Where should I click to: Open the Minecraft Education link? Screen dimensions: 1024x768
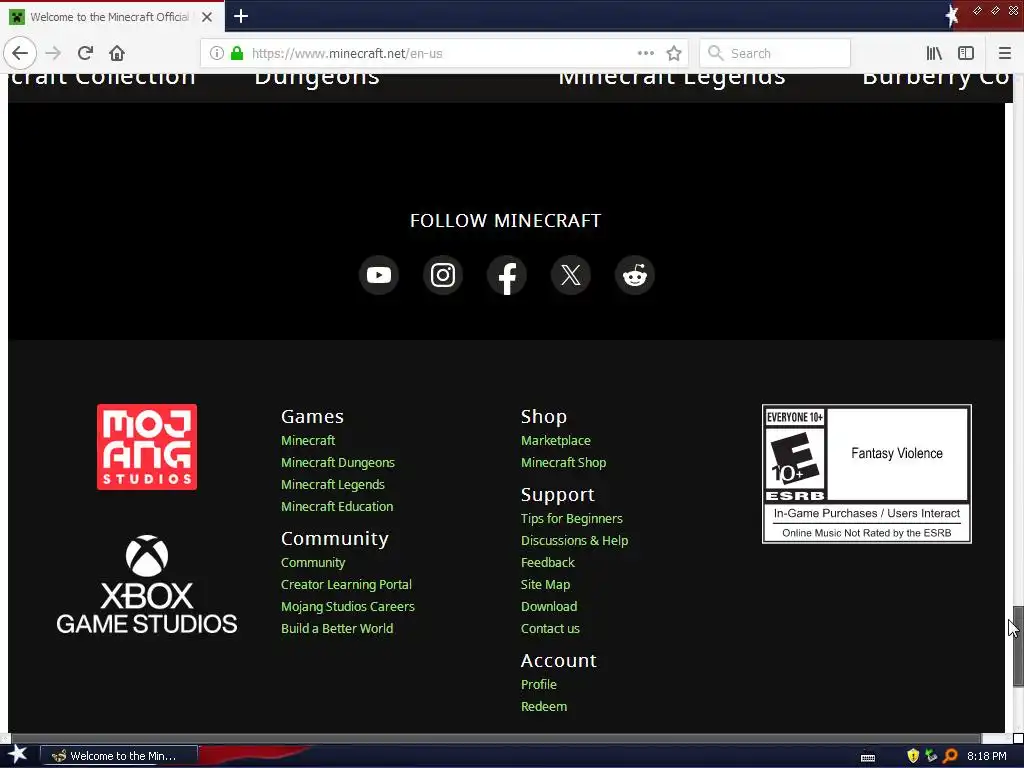(337, 506)
